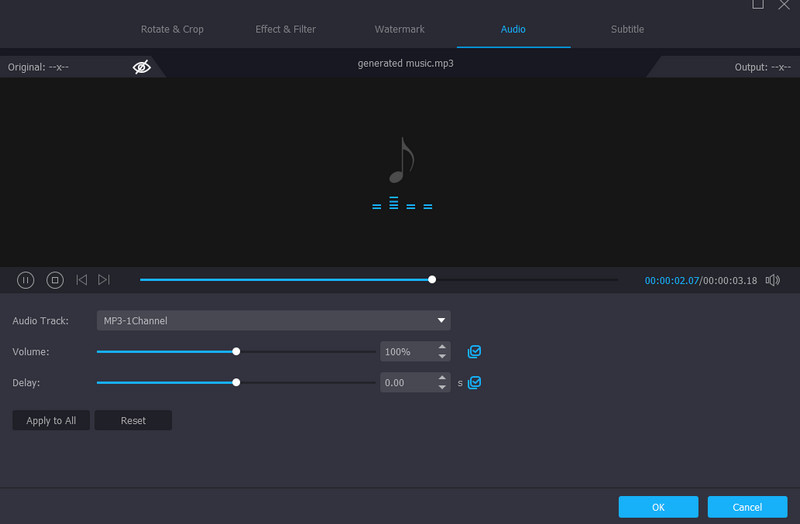
Task: Skip to the previous frame
Action: 82,280
